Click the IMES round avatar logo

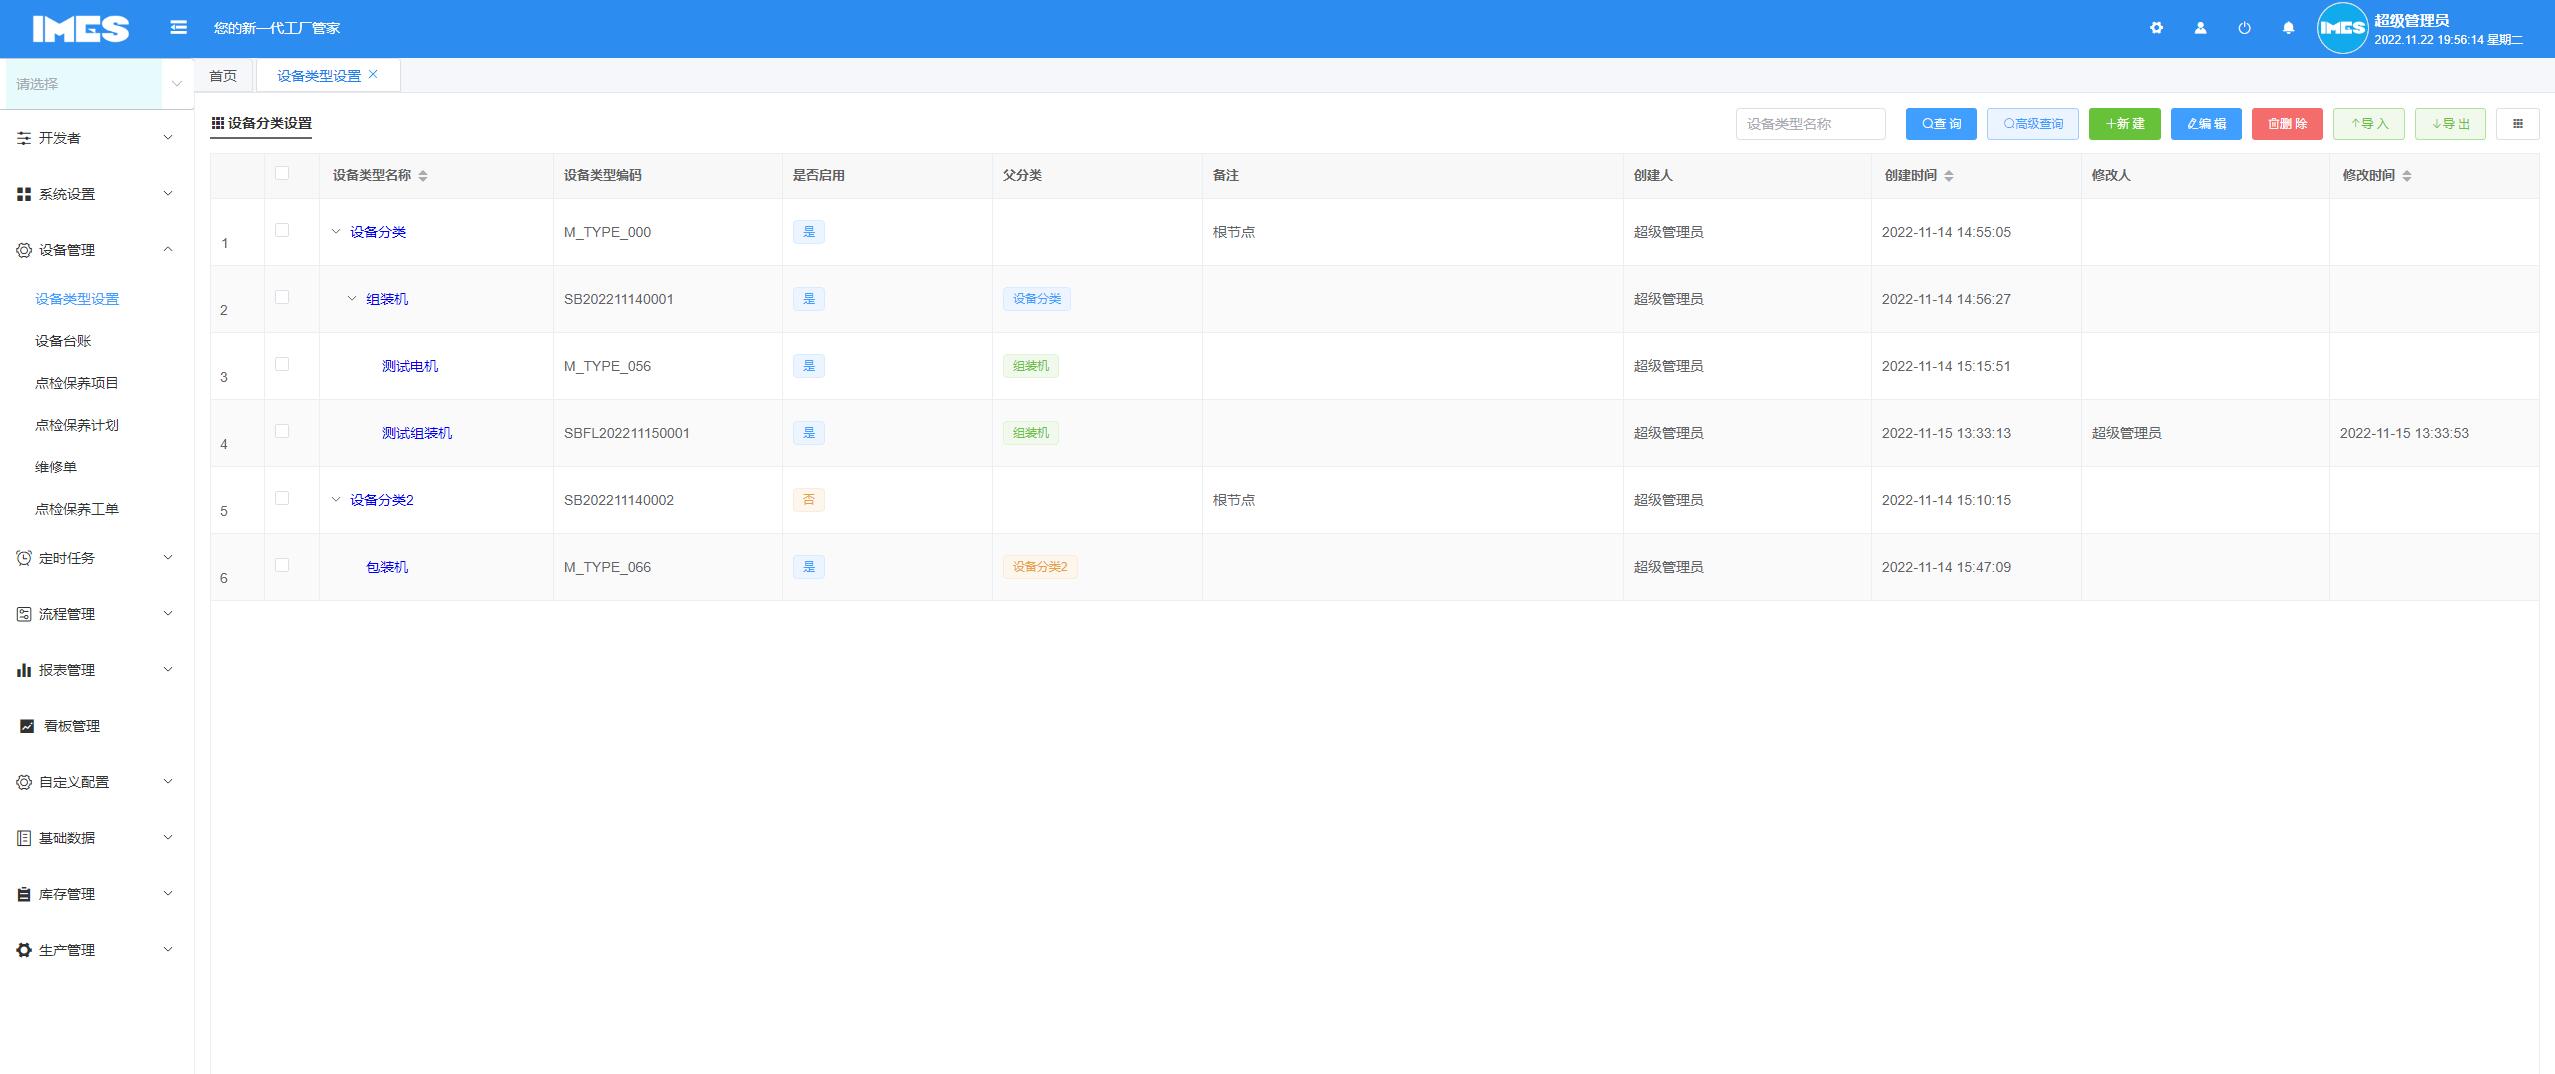coord(2342,28)
